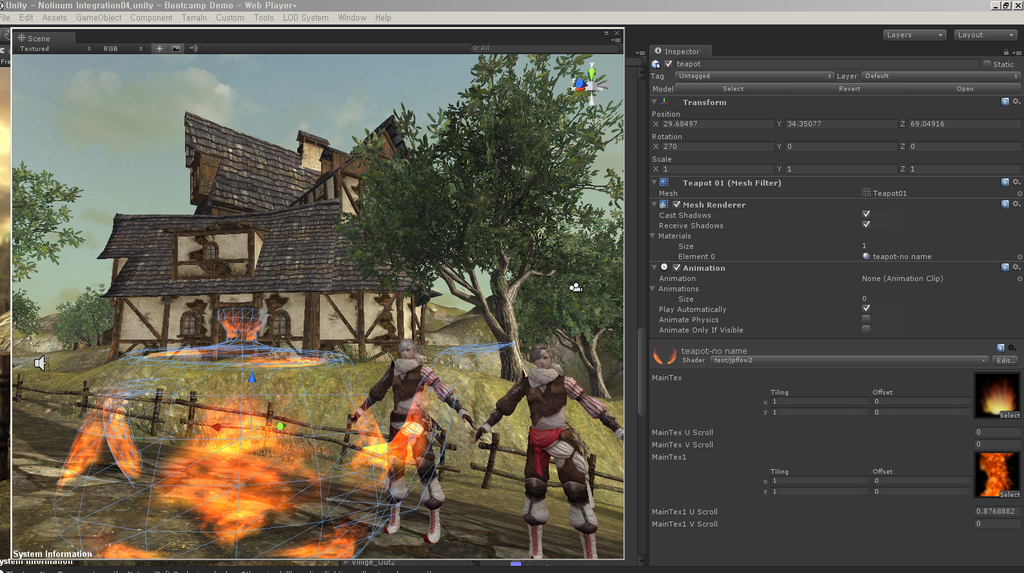The image size is (1024, 573).
Task: Open teapot-no name material help icon
Action: coord(1000,348)
